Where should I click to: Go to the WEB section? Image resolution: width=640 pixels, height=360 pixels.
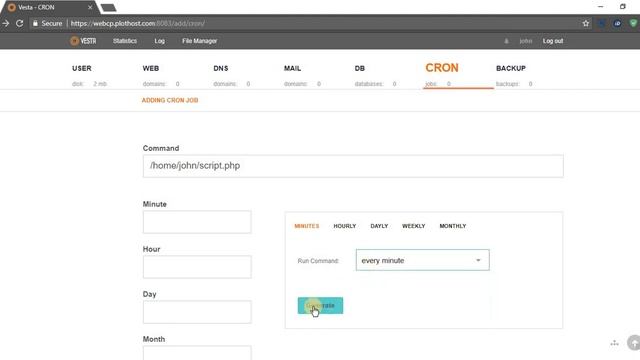(x=151, y=68)
